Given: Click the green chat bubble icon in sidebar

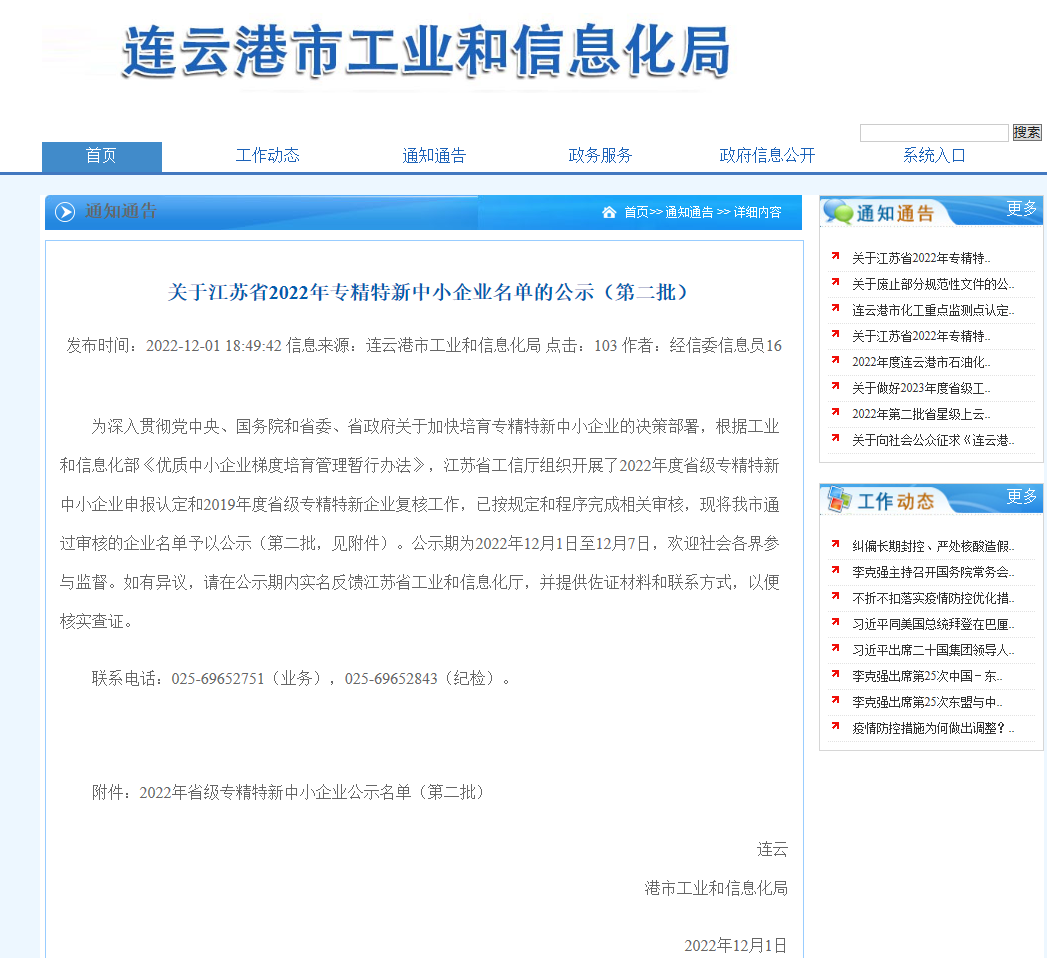Looking at the screenshot, I should click(839, 212).
